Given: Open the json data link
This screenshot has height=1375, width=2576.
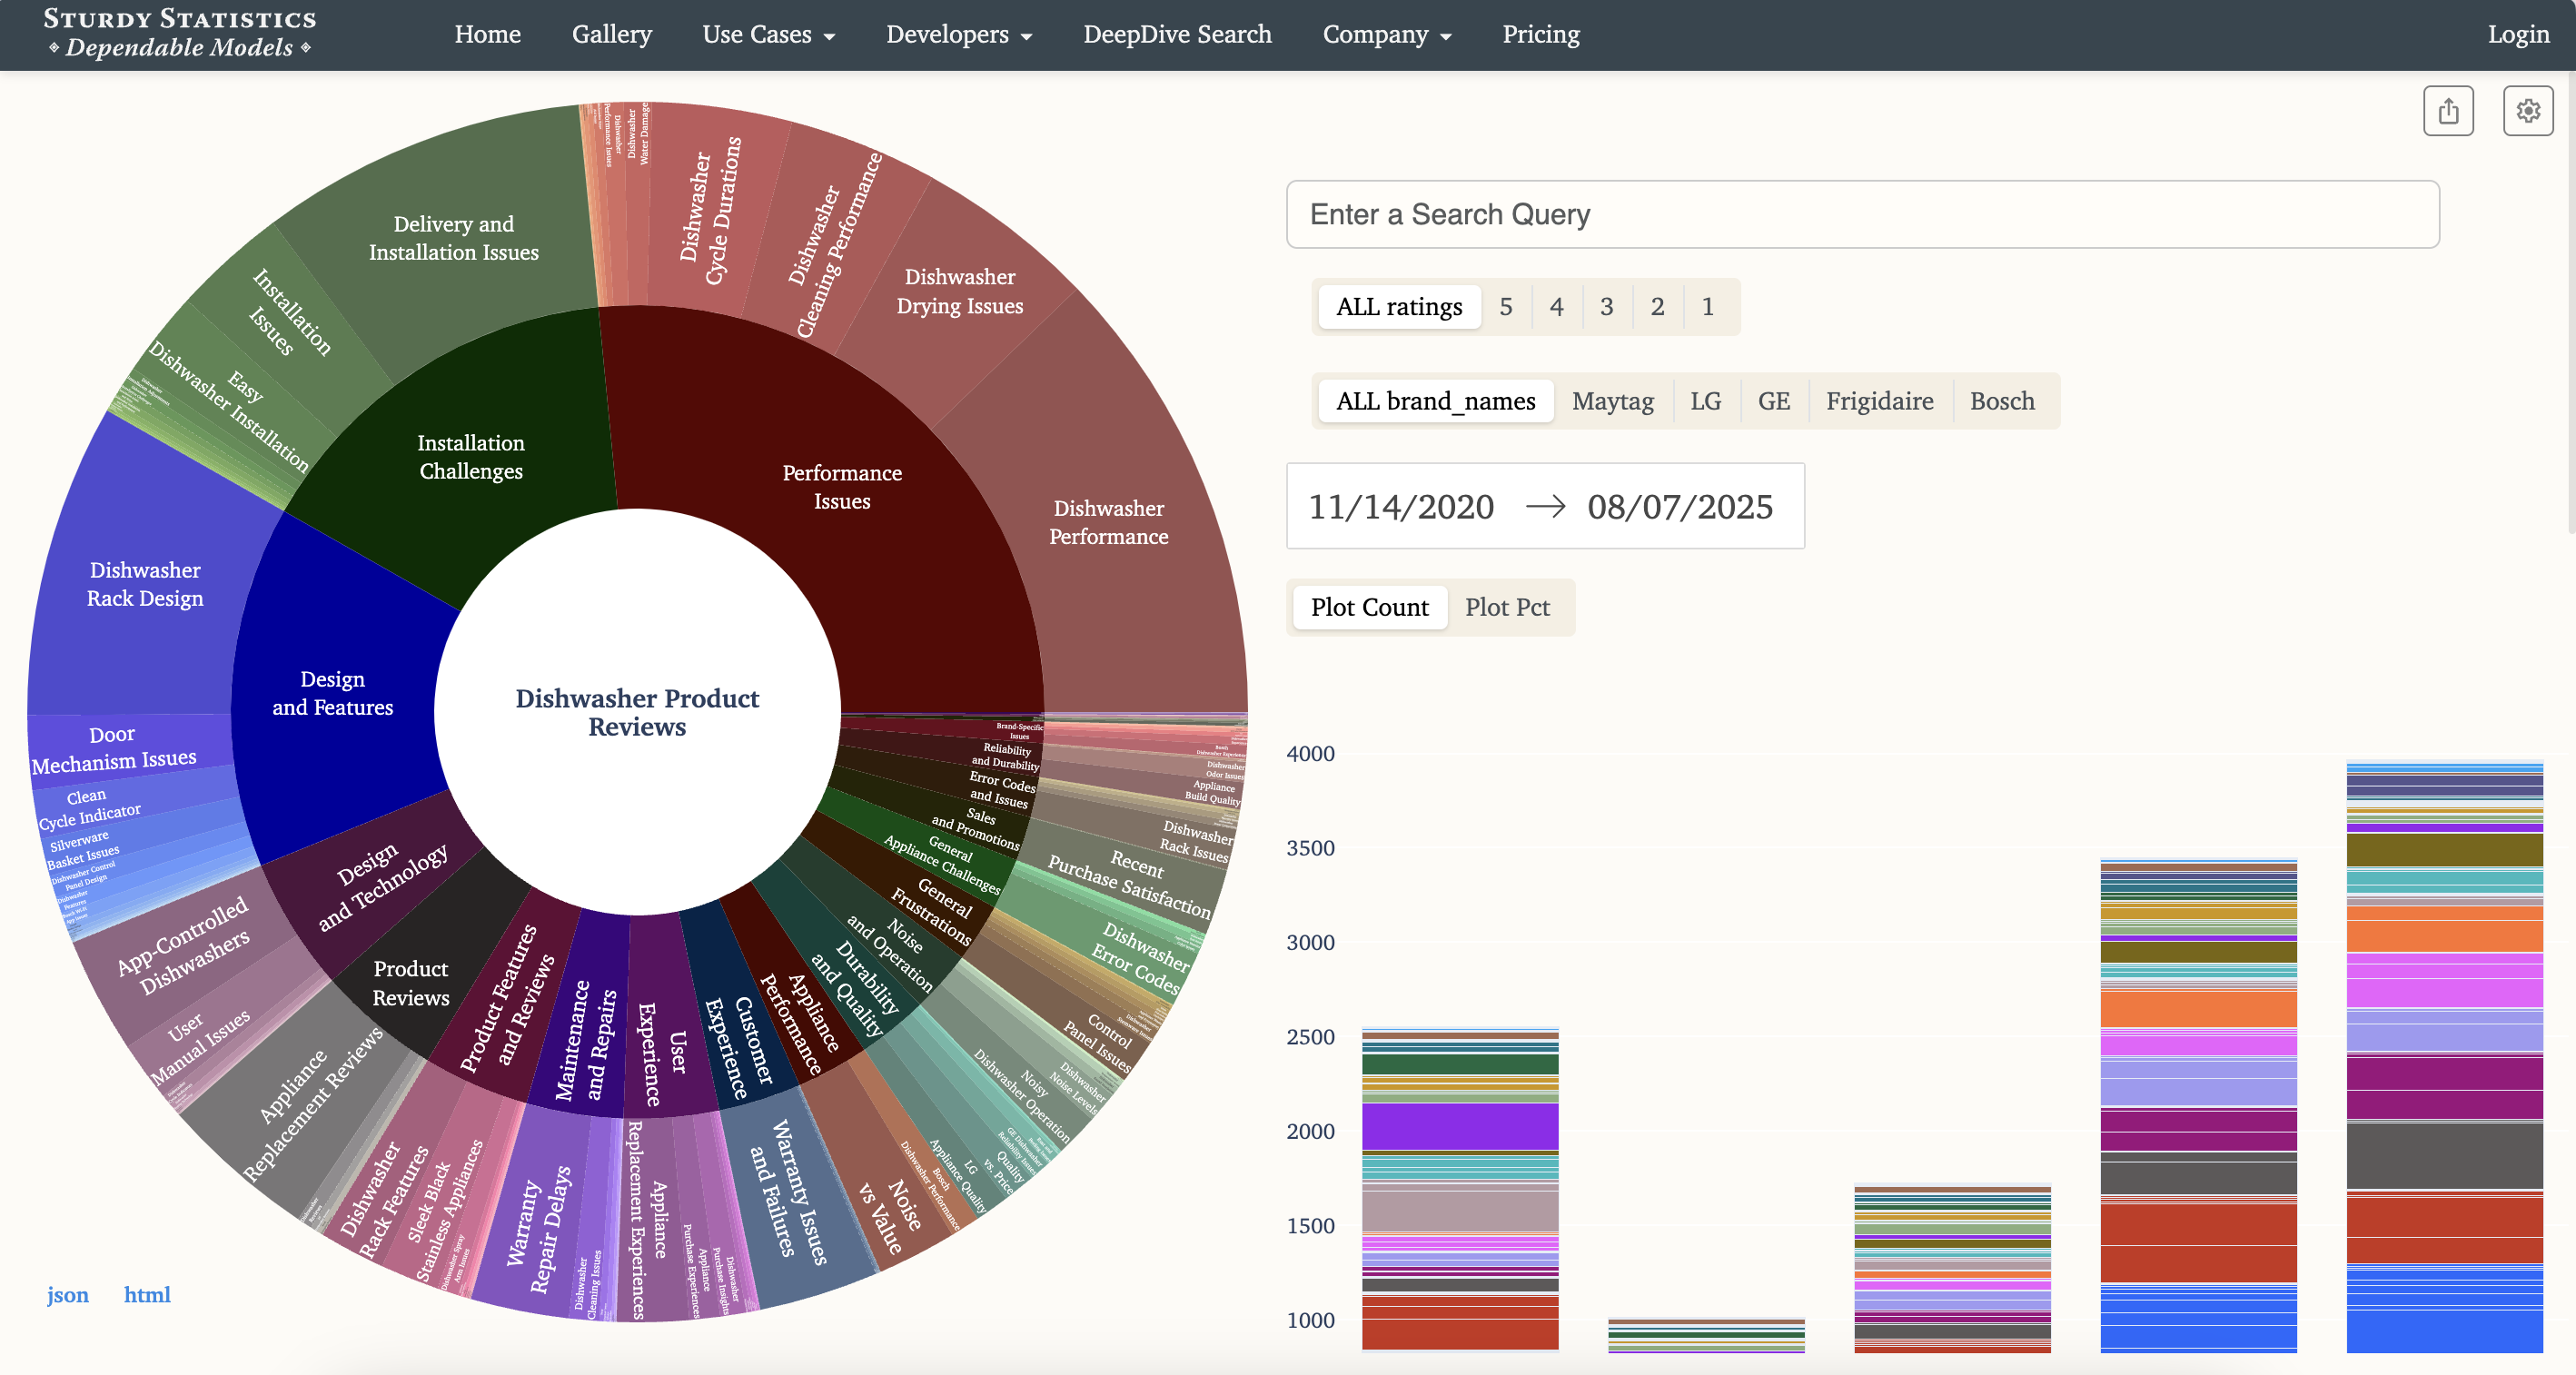Looking at the screenshot, I should point(68,1295).
